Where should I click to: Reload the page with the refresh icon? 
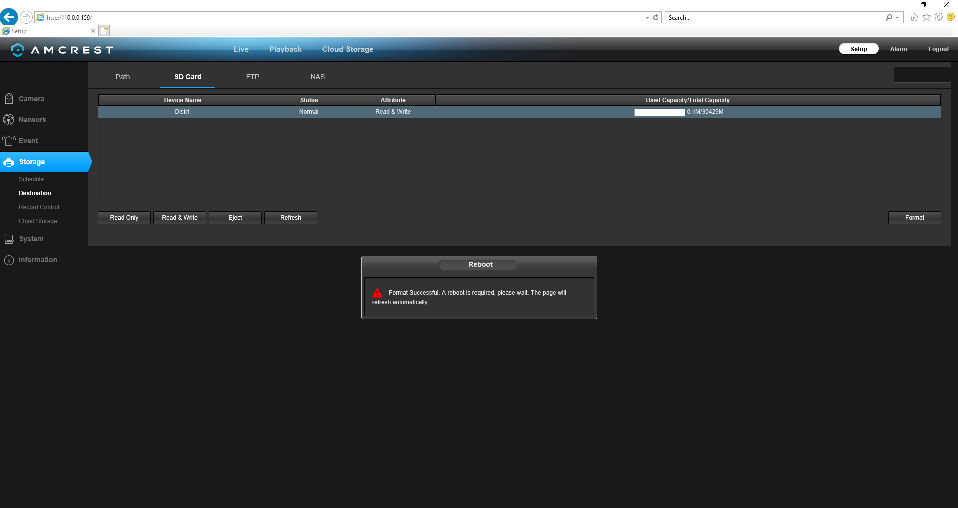coord(656,17)
